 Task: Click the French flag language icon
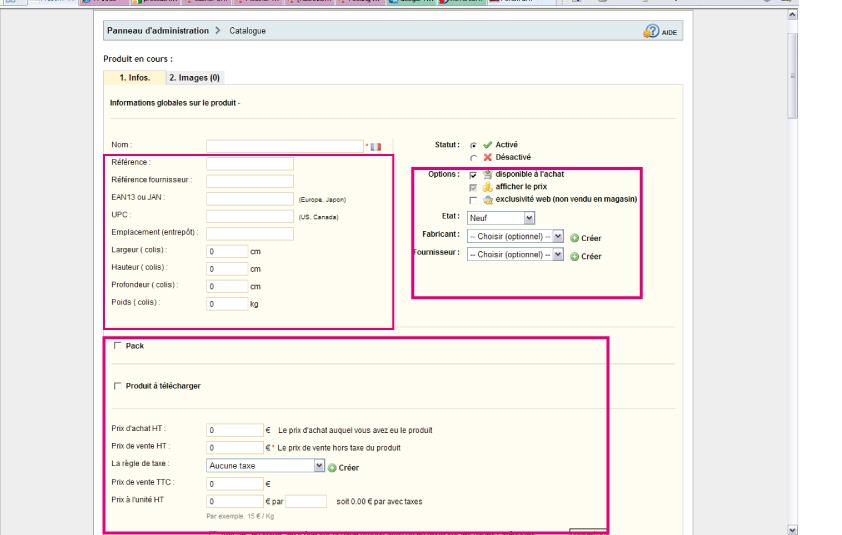pyautogui.click(x=376, y=147)
